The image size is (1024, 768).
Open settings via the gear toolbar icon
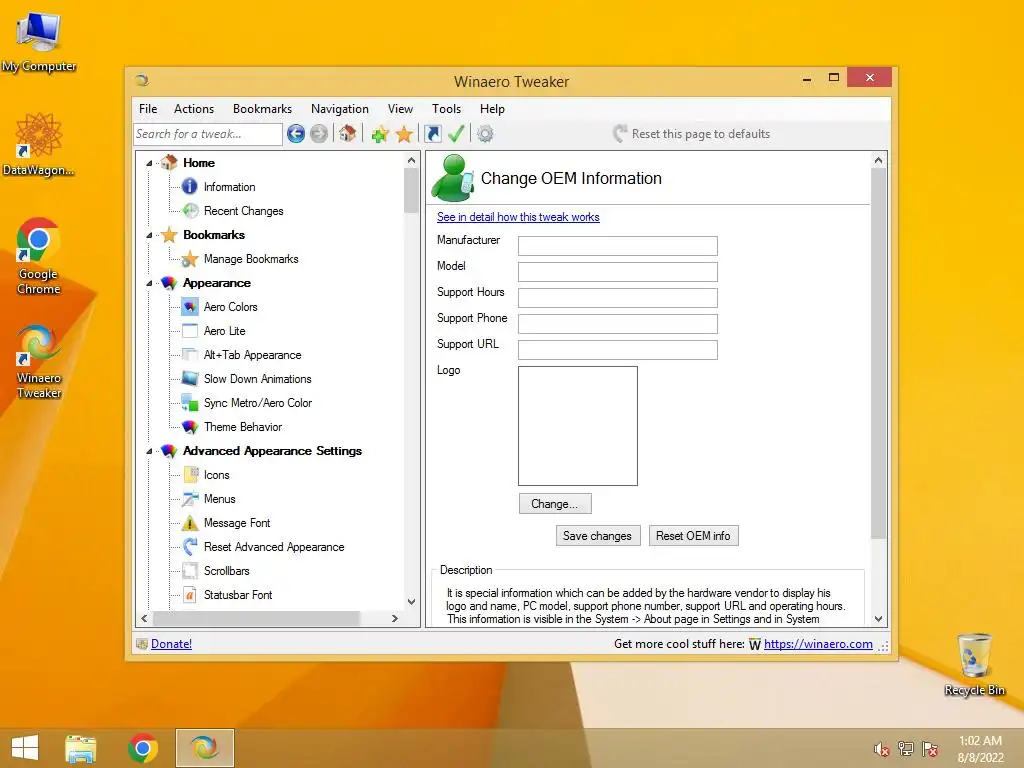click(x=485, y=134)
